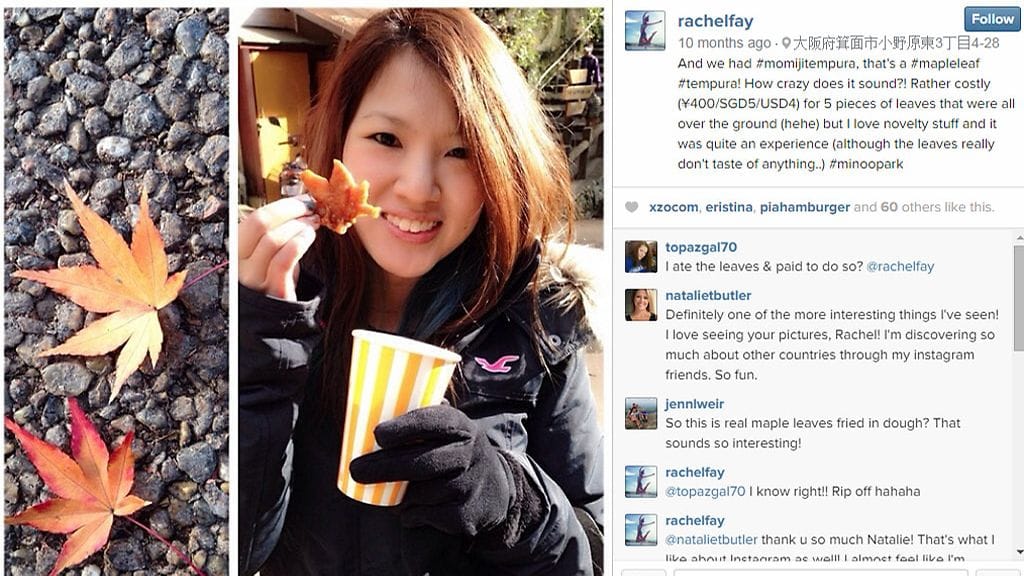Click the @natalietbutler mention in last comment
1024x576 pixels.
(711, 539)
